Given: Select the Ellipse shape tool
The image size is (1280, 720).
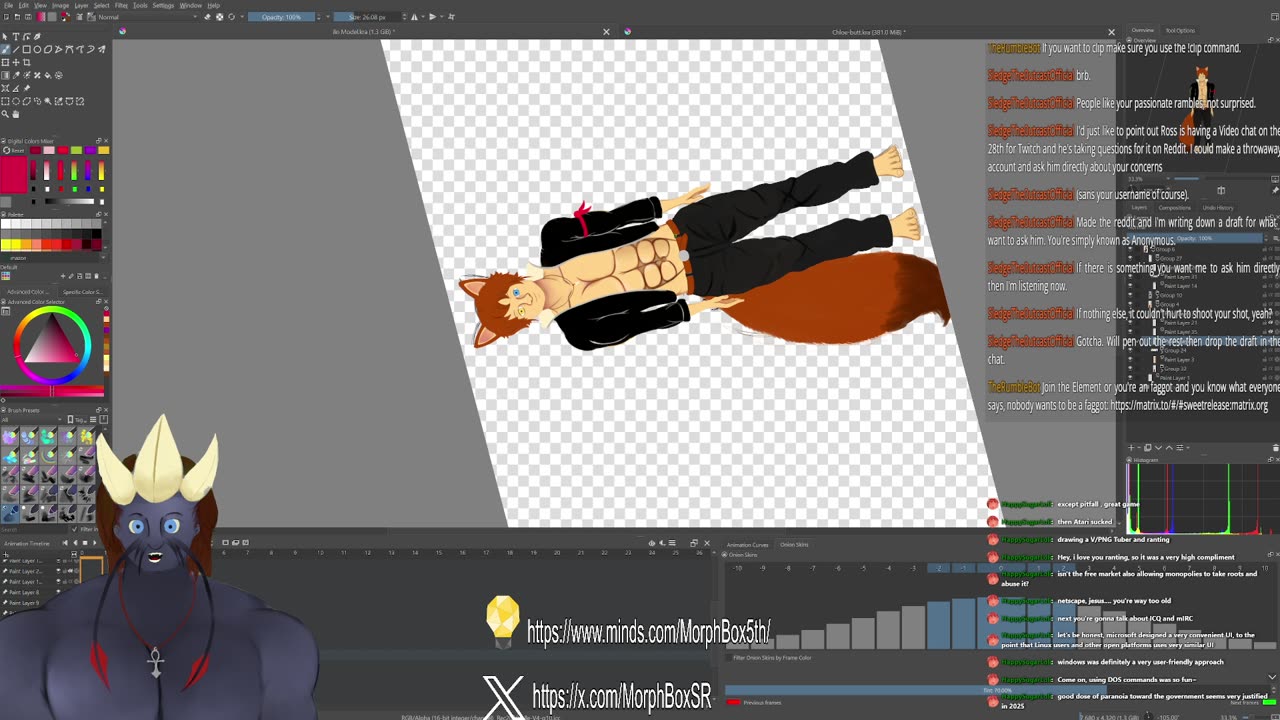Looking at the screenshot, I should coord(37,49).
